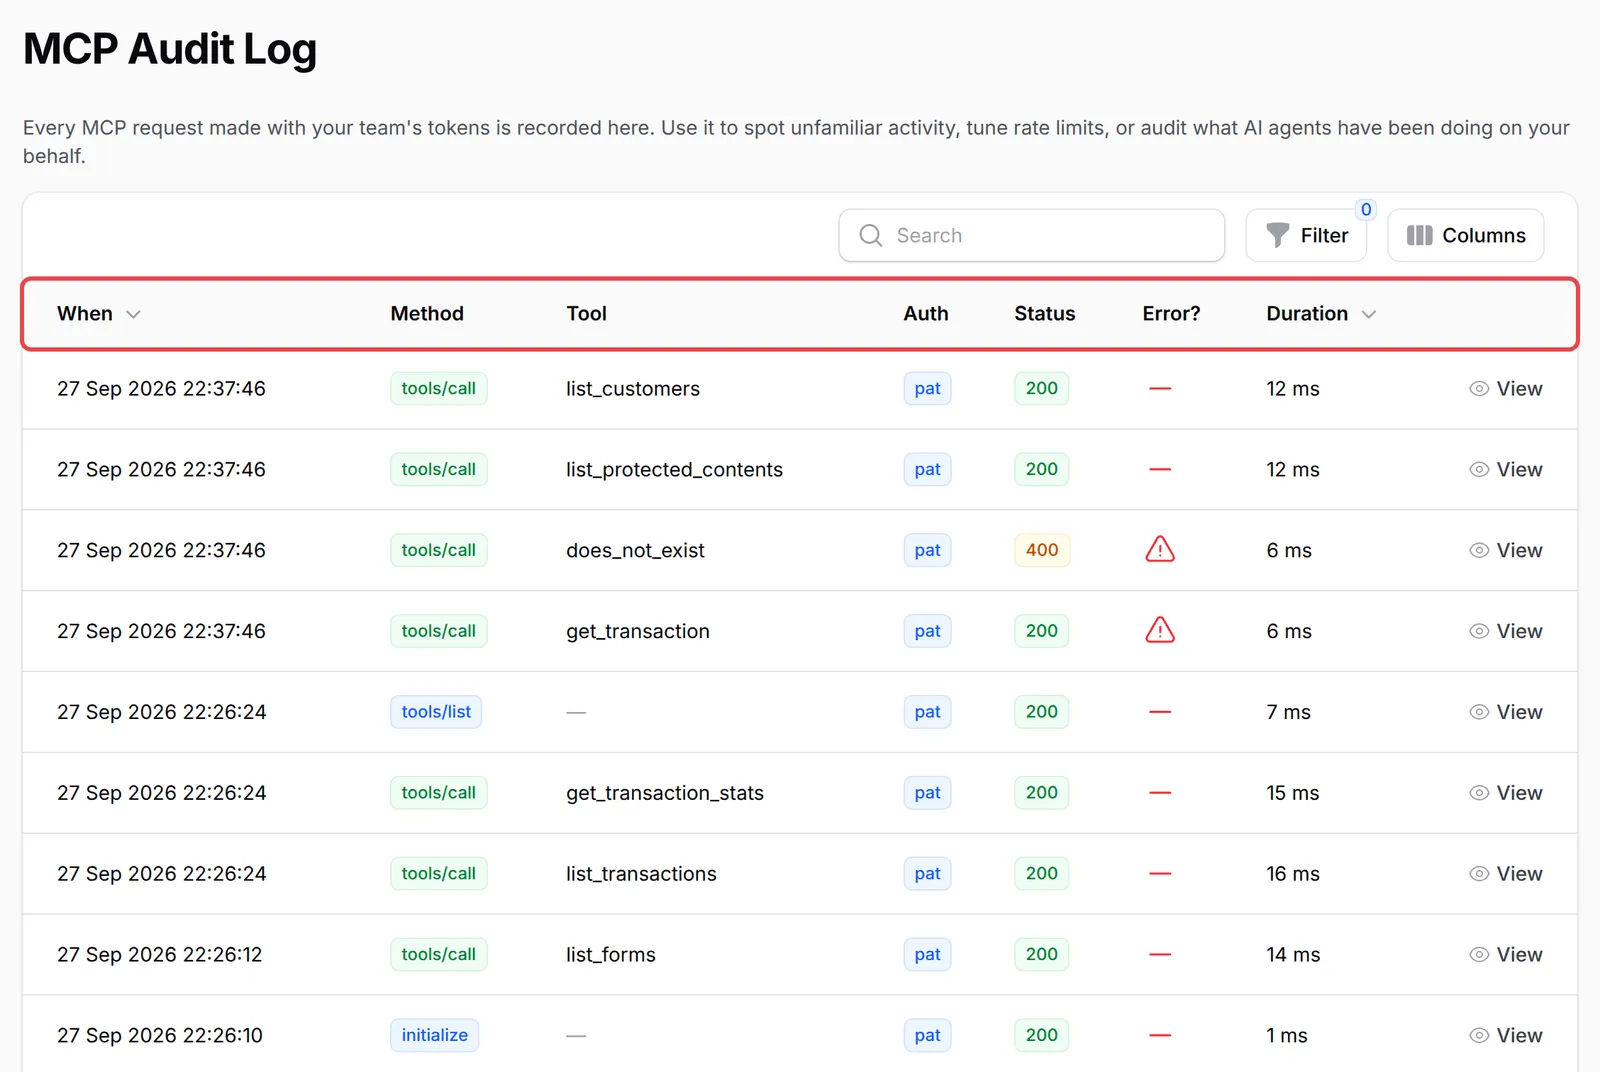Click pat badge on initialize row
The width and height of the screenshot is (1600, 1072).
pos(927,1035)
